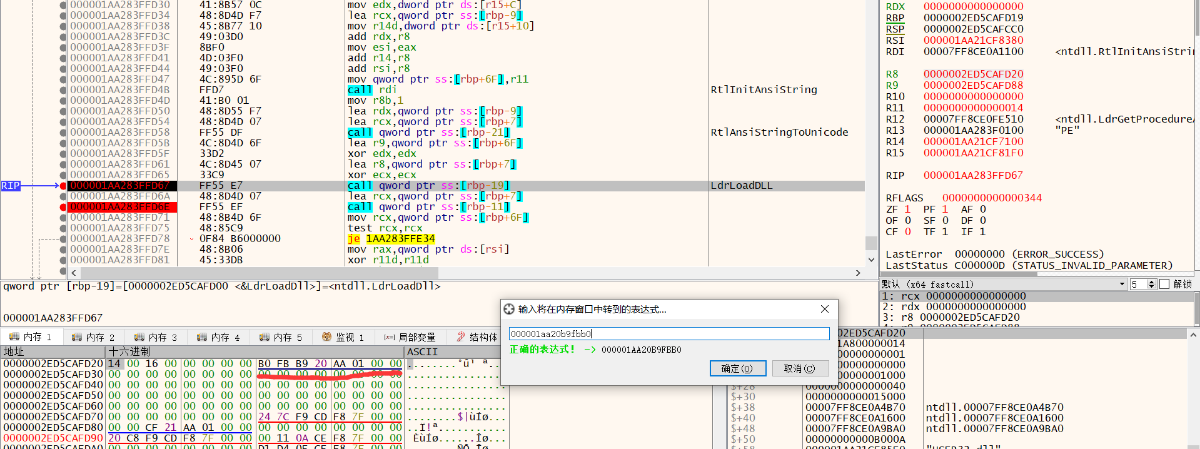
Task: Click the RSP register value 0000002ED5CAFCC0
Action: click(975, 29)
